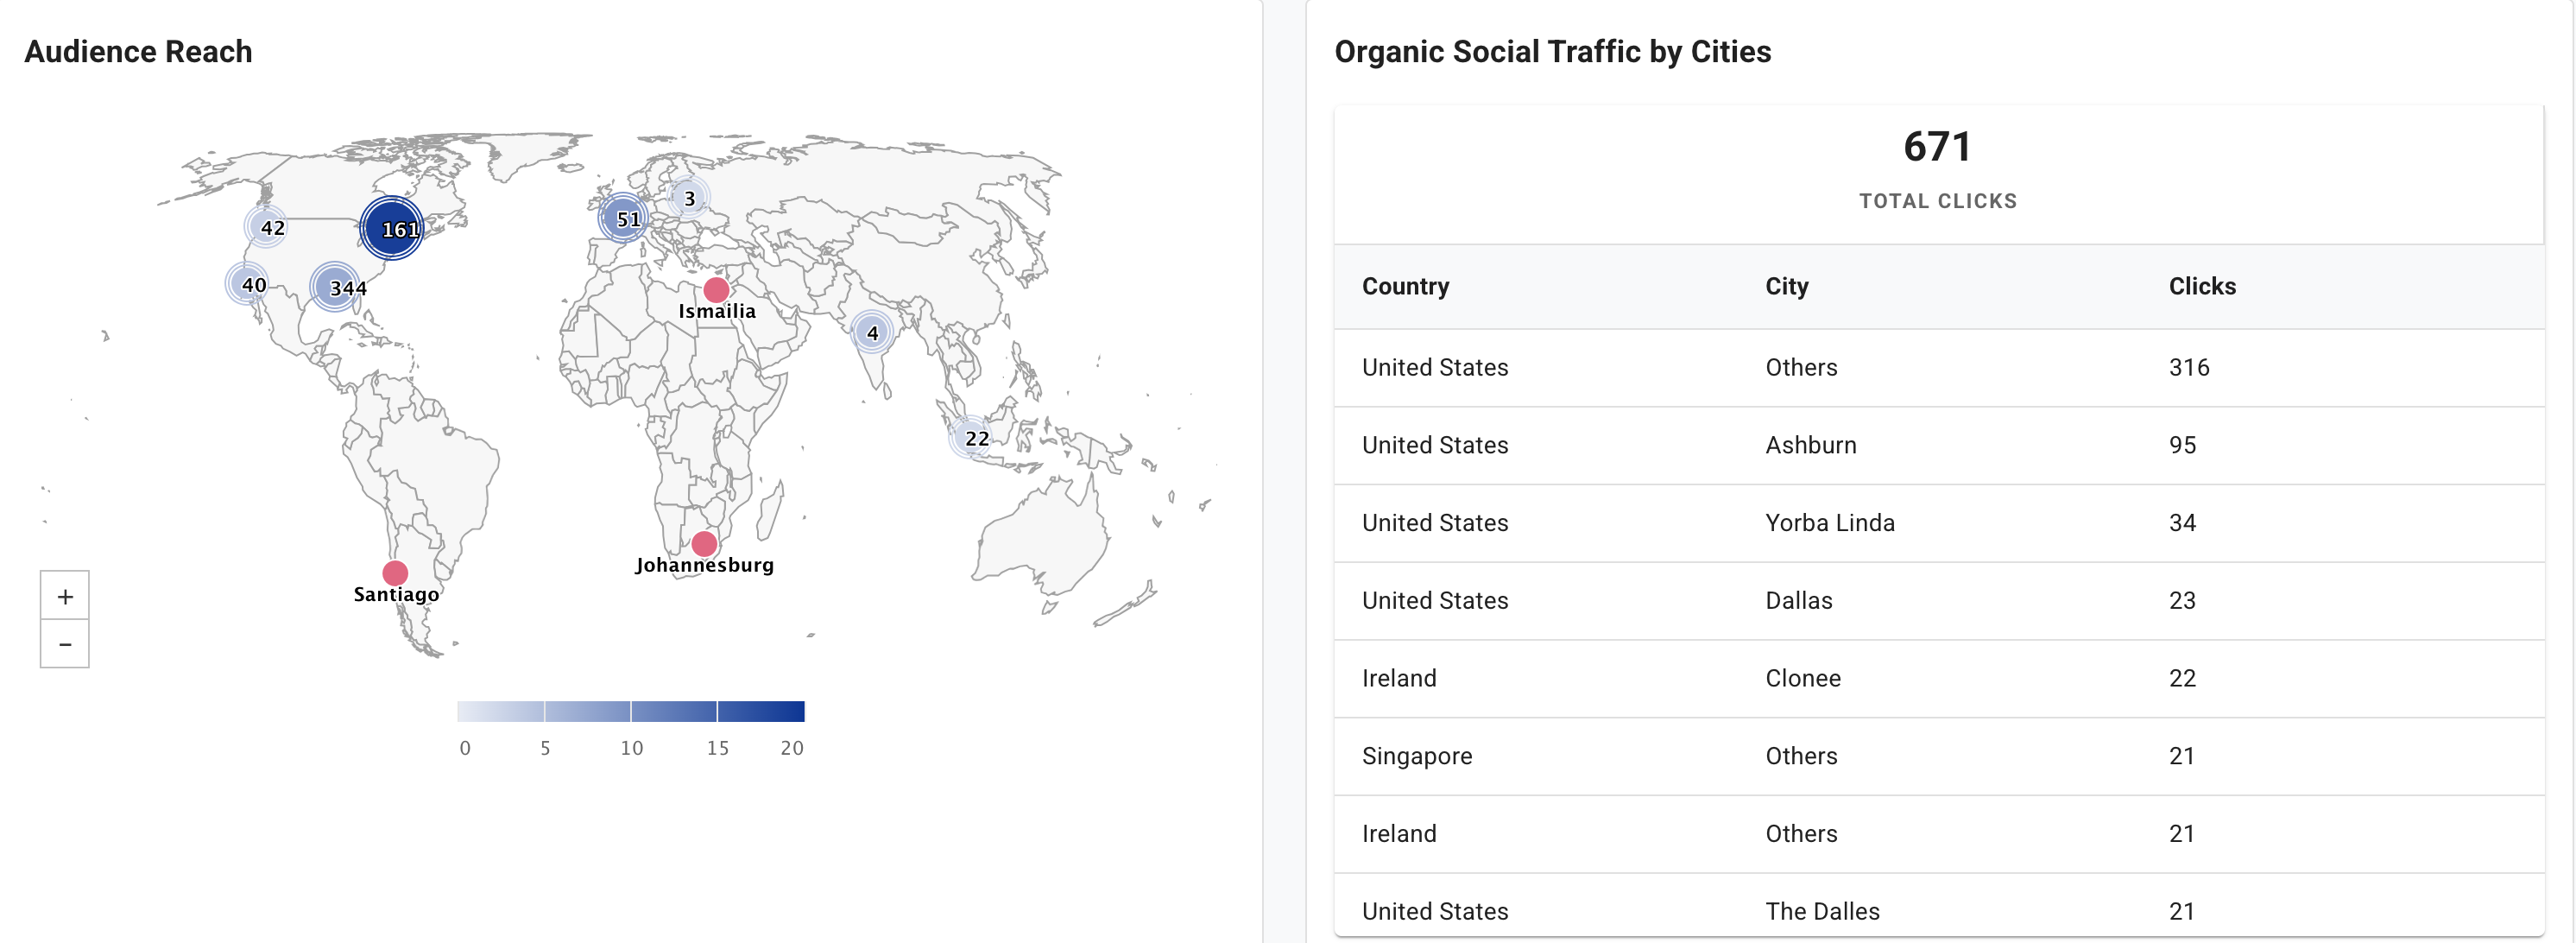Click the 344 cluster marker on map
The height and width of the screenshot is (943, 2576).
click(336, 288)
